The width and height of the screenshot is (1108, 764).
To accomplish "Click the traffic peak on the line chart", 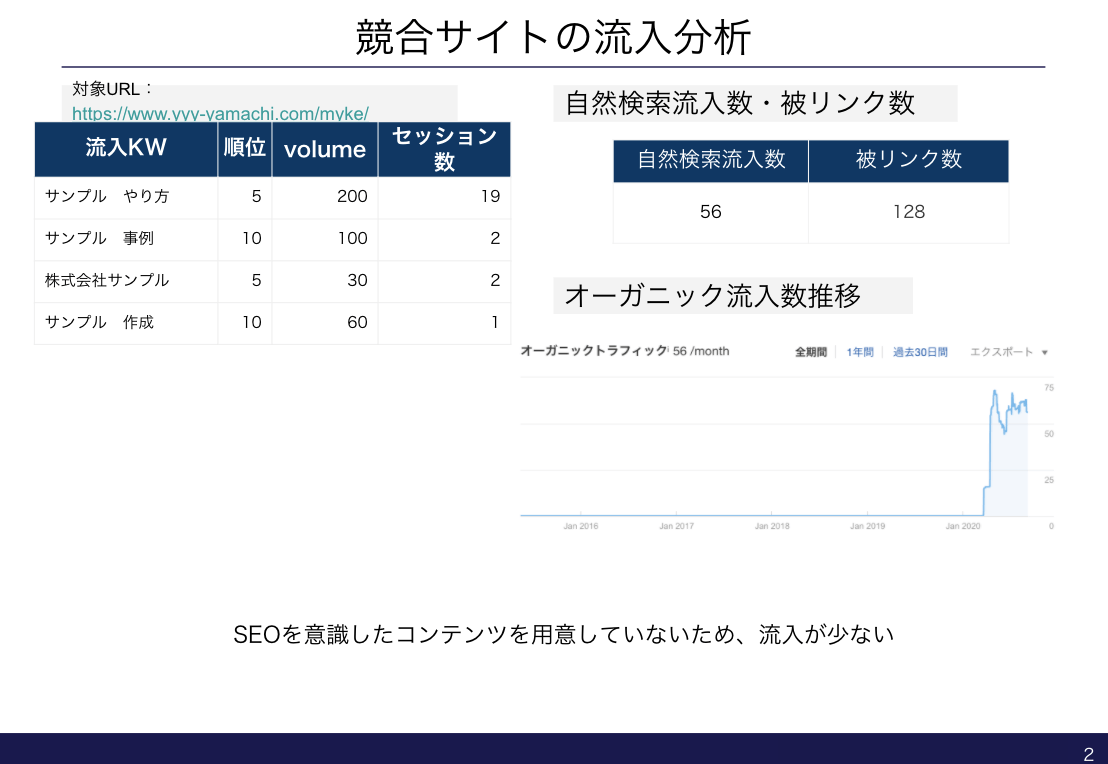I will (x=995, y=392).
